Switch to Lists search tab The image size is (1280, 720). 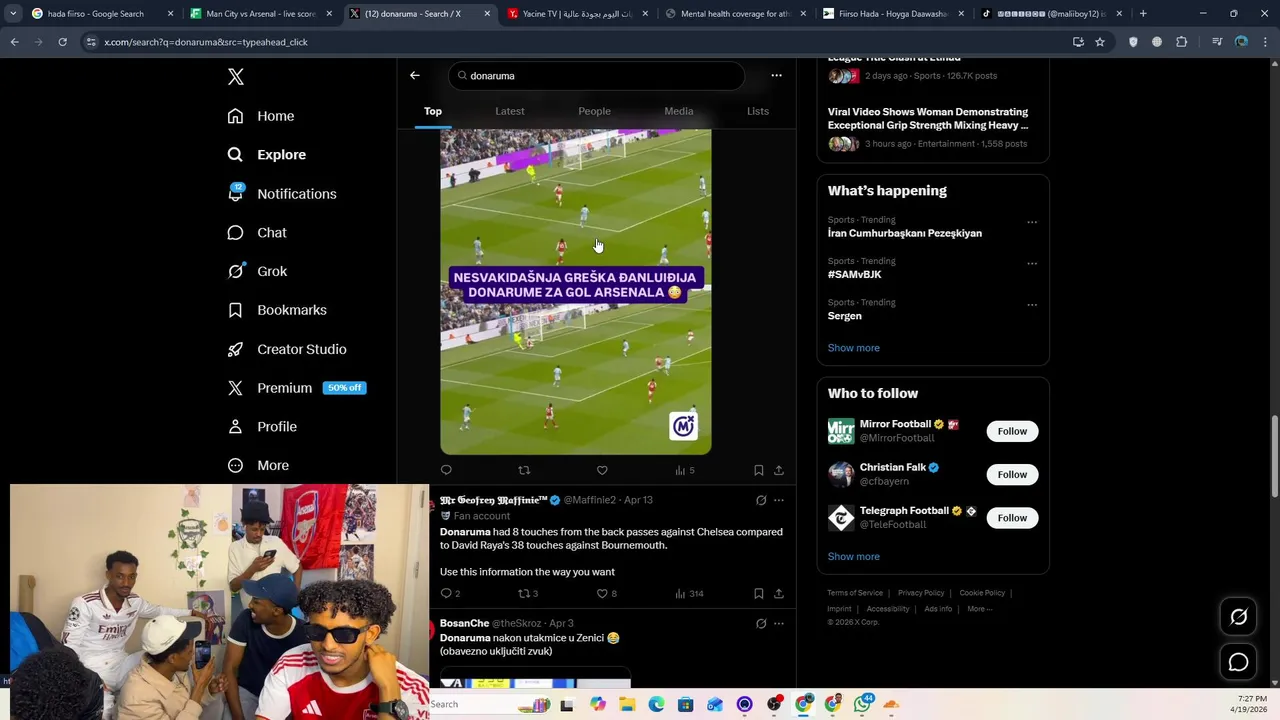pos(758,111)
